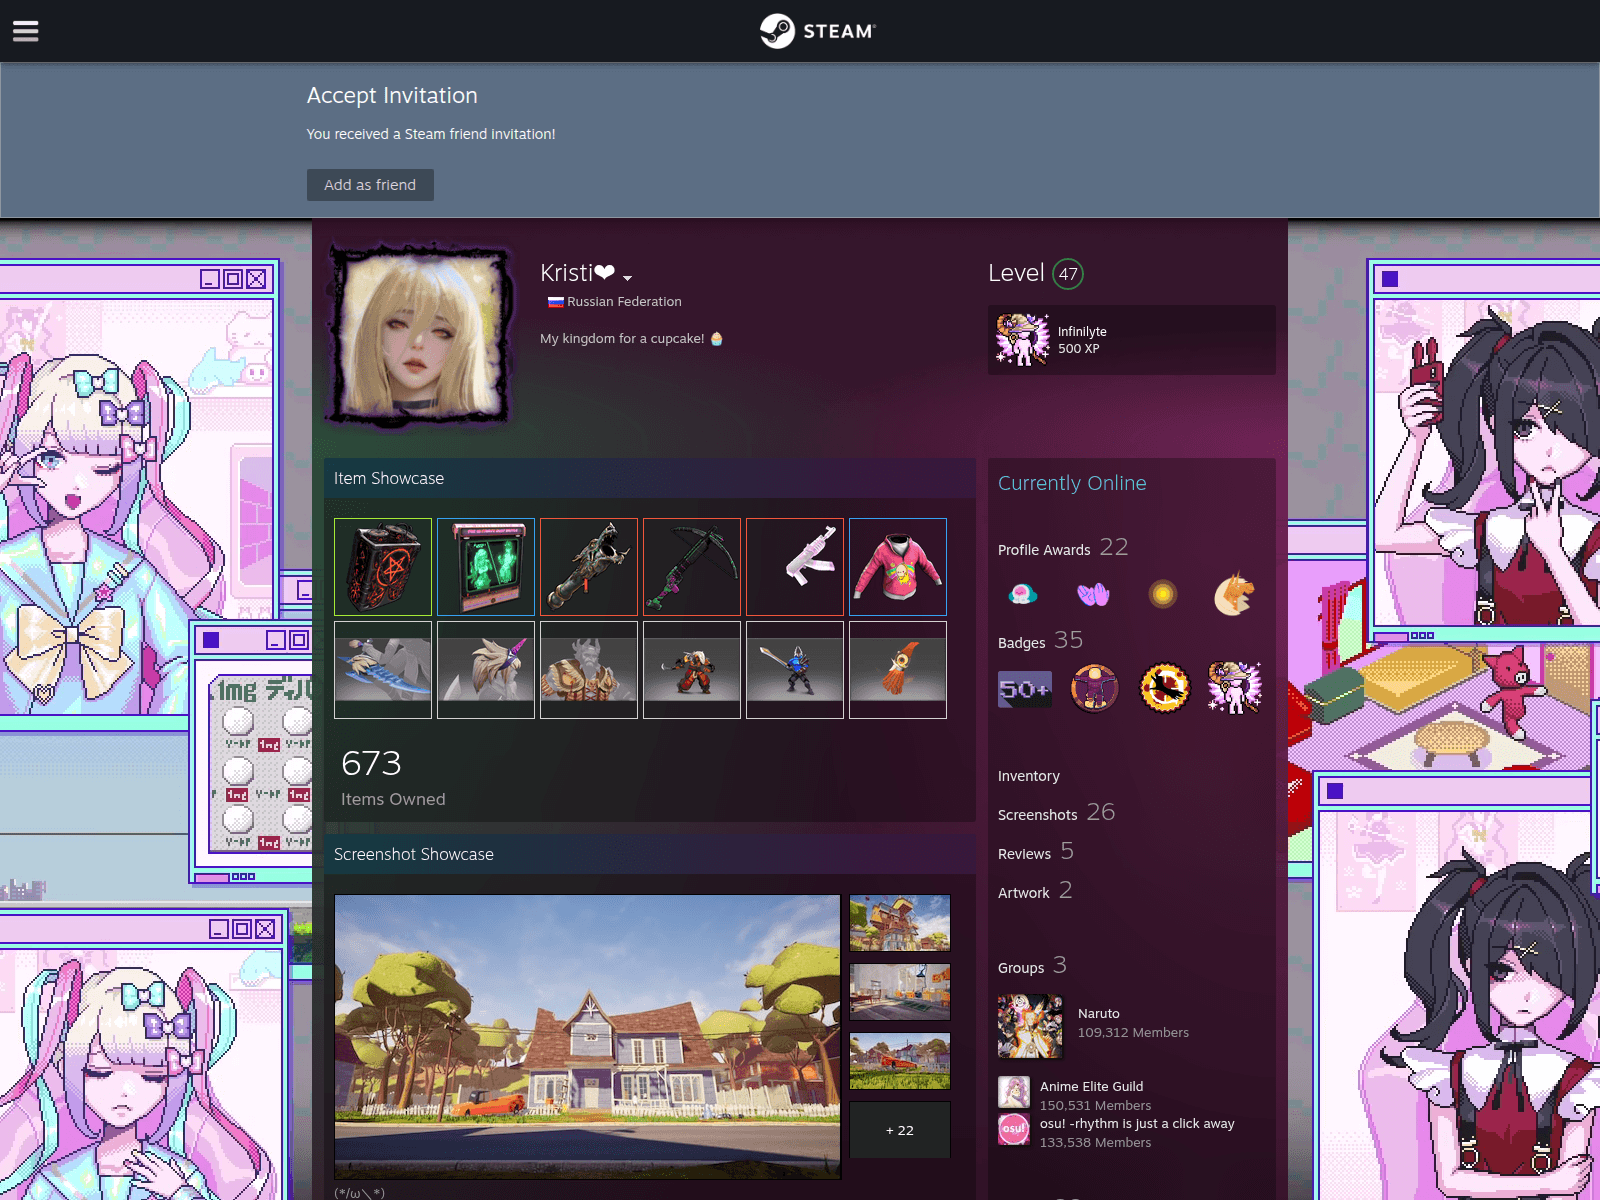Screen dimensions: 1600x1200
Task: Open Profile Awards list
Action: [x=1063, y=548]
